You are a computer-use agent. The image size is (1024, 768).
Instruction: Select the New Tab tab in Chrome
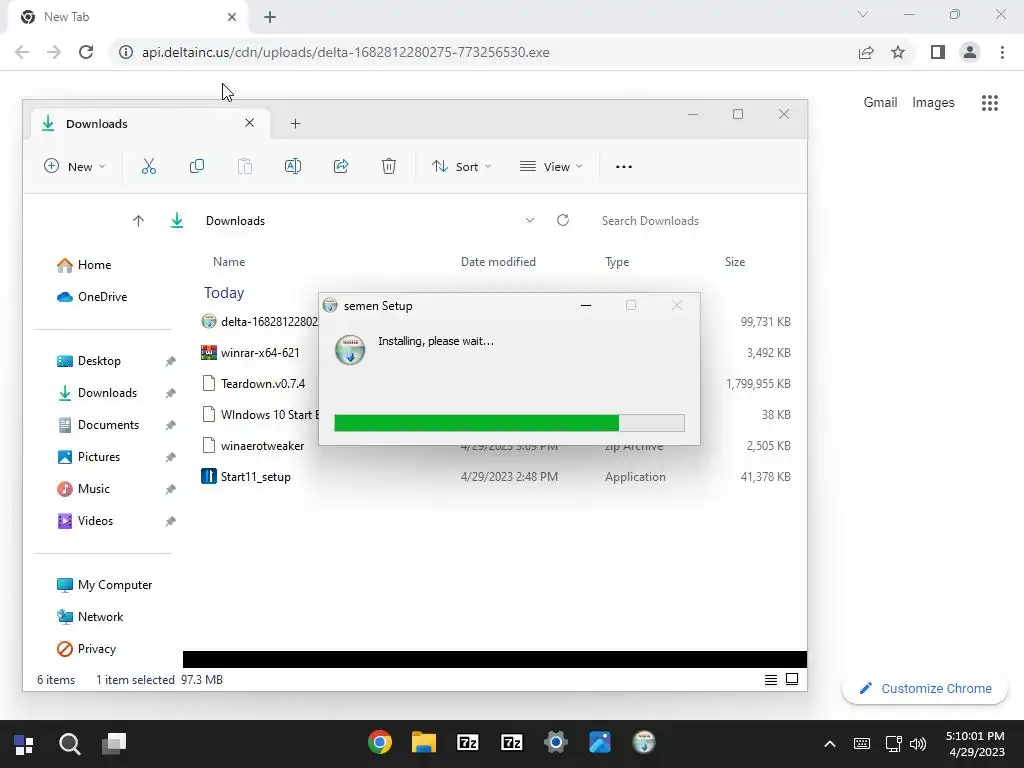click(127, 17)
